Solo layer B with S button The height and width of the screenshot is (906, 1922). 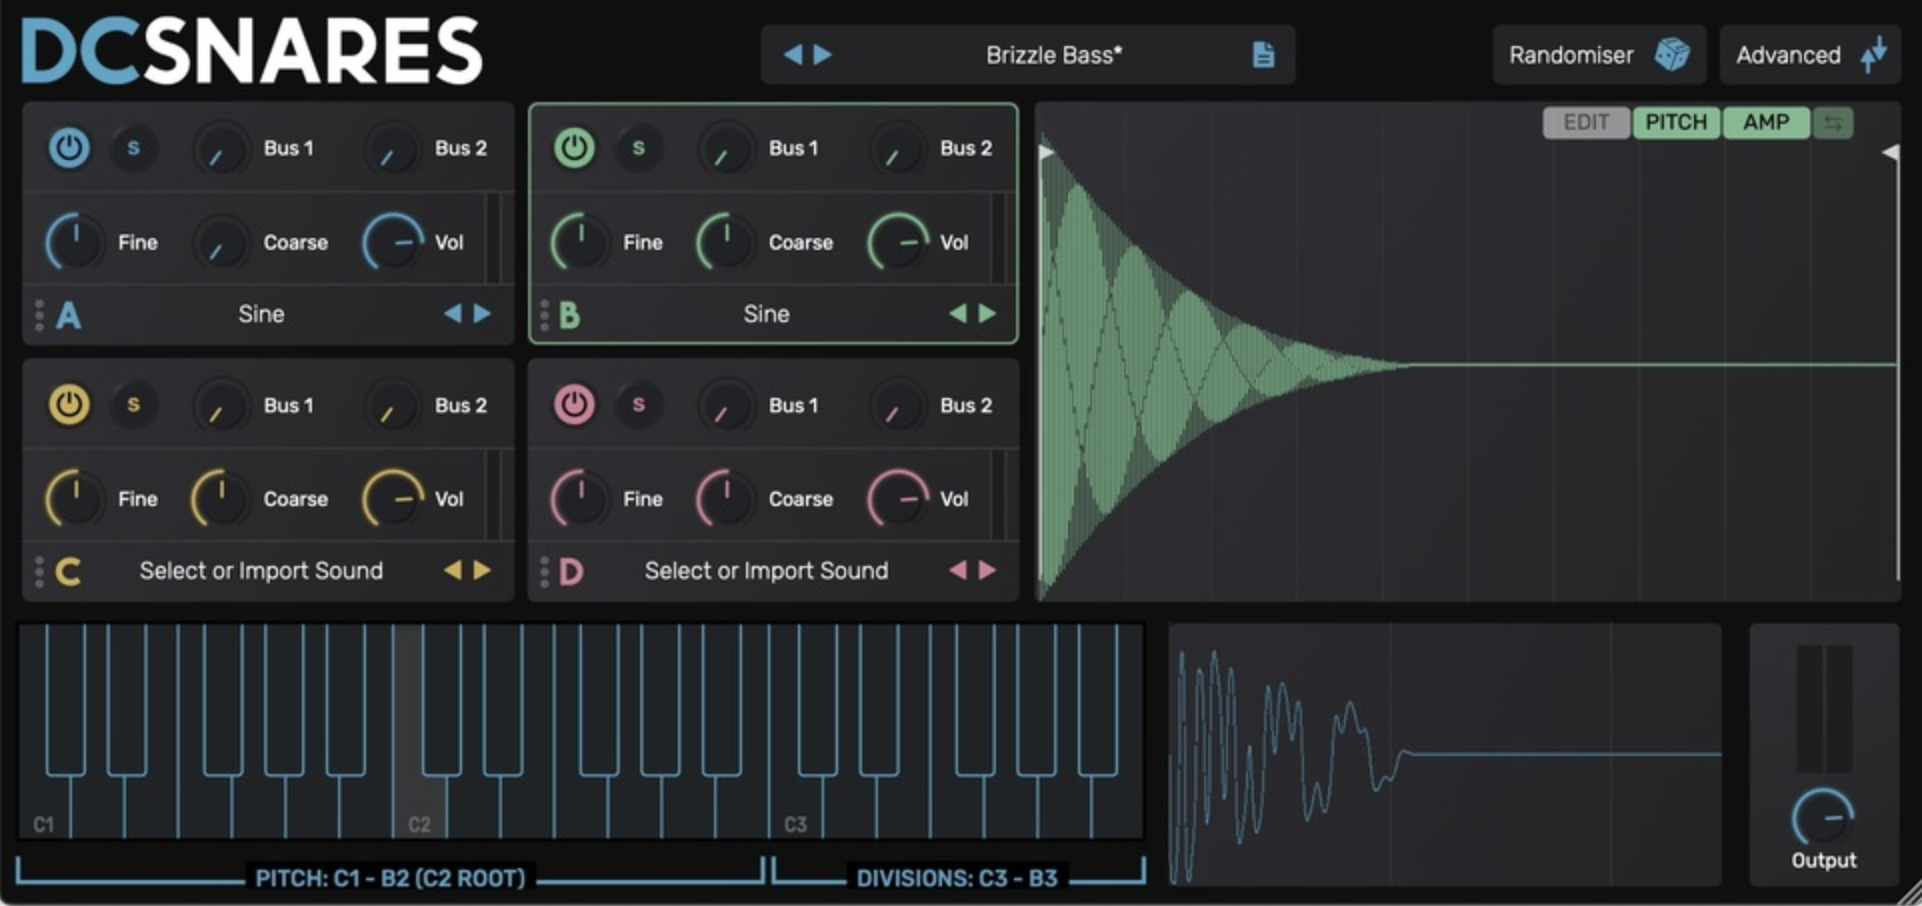(x=638, y=148)
